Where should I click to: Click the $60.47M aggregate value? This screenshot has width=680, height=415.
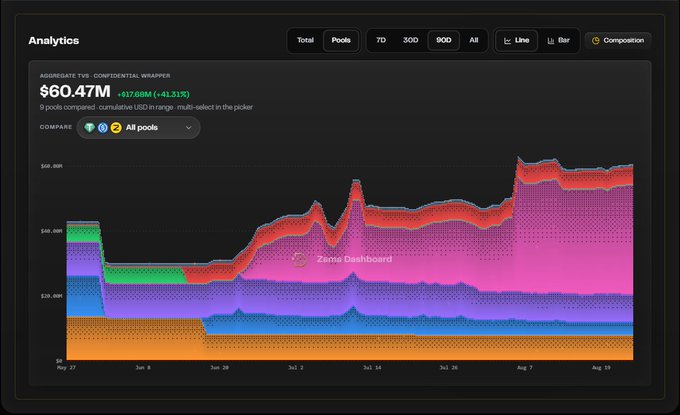(x=75, y=91)
